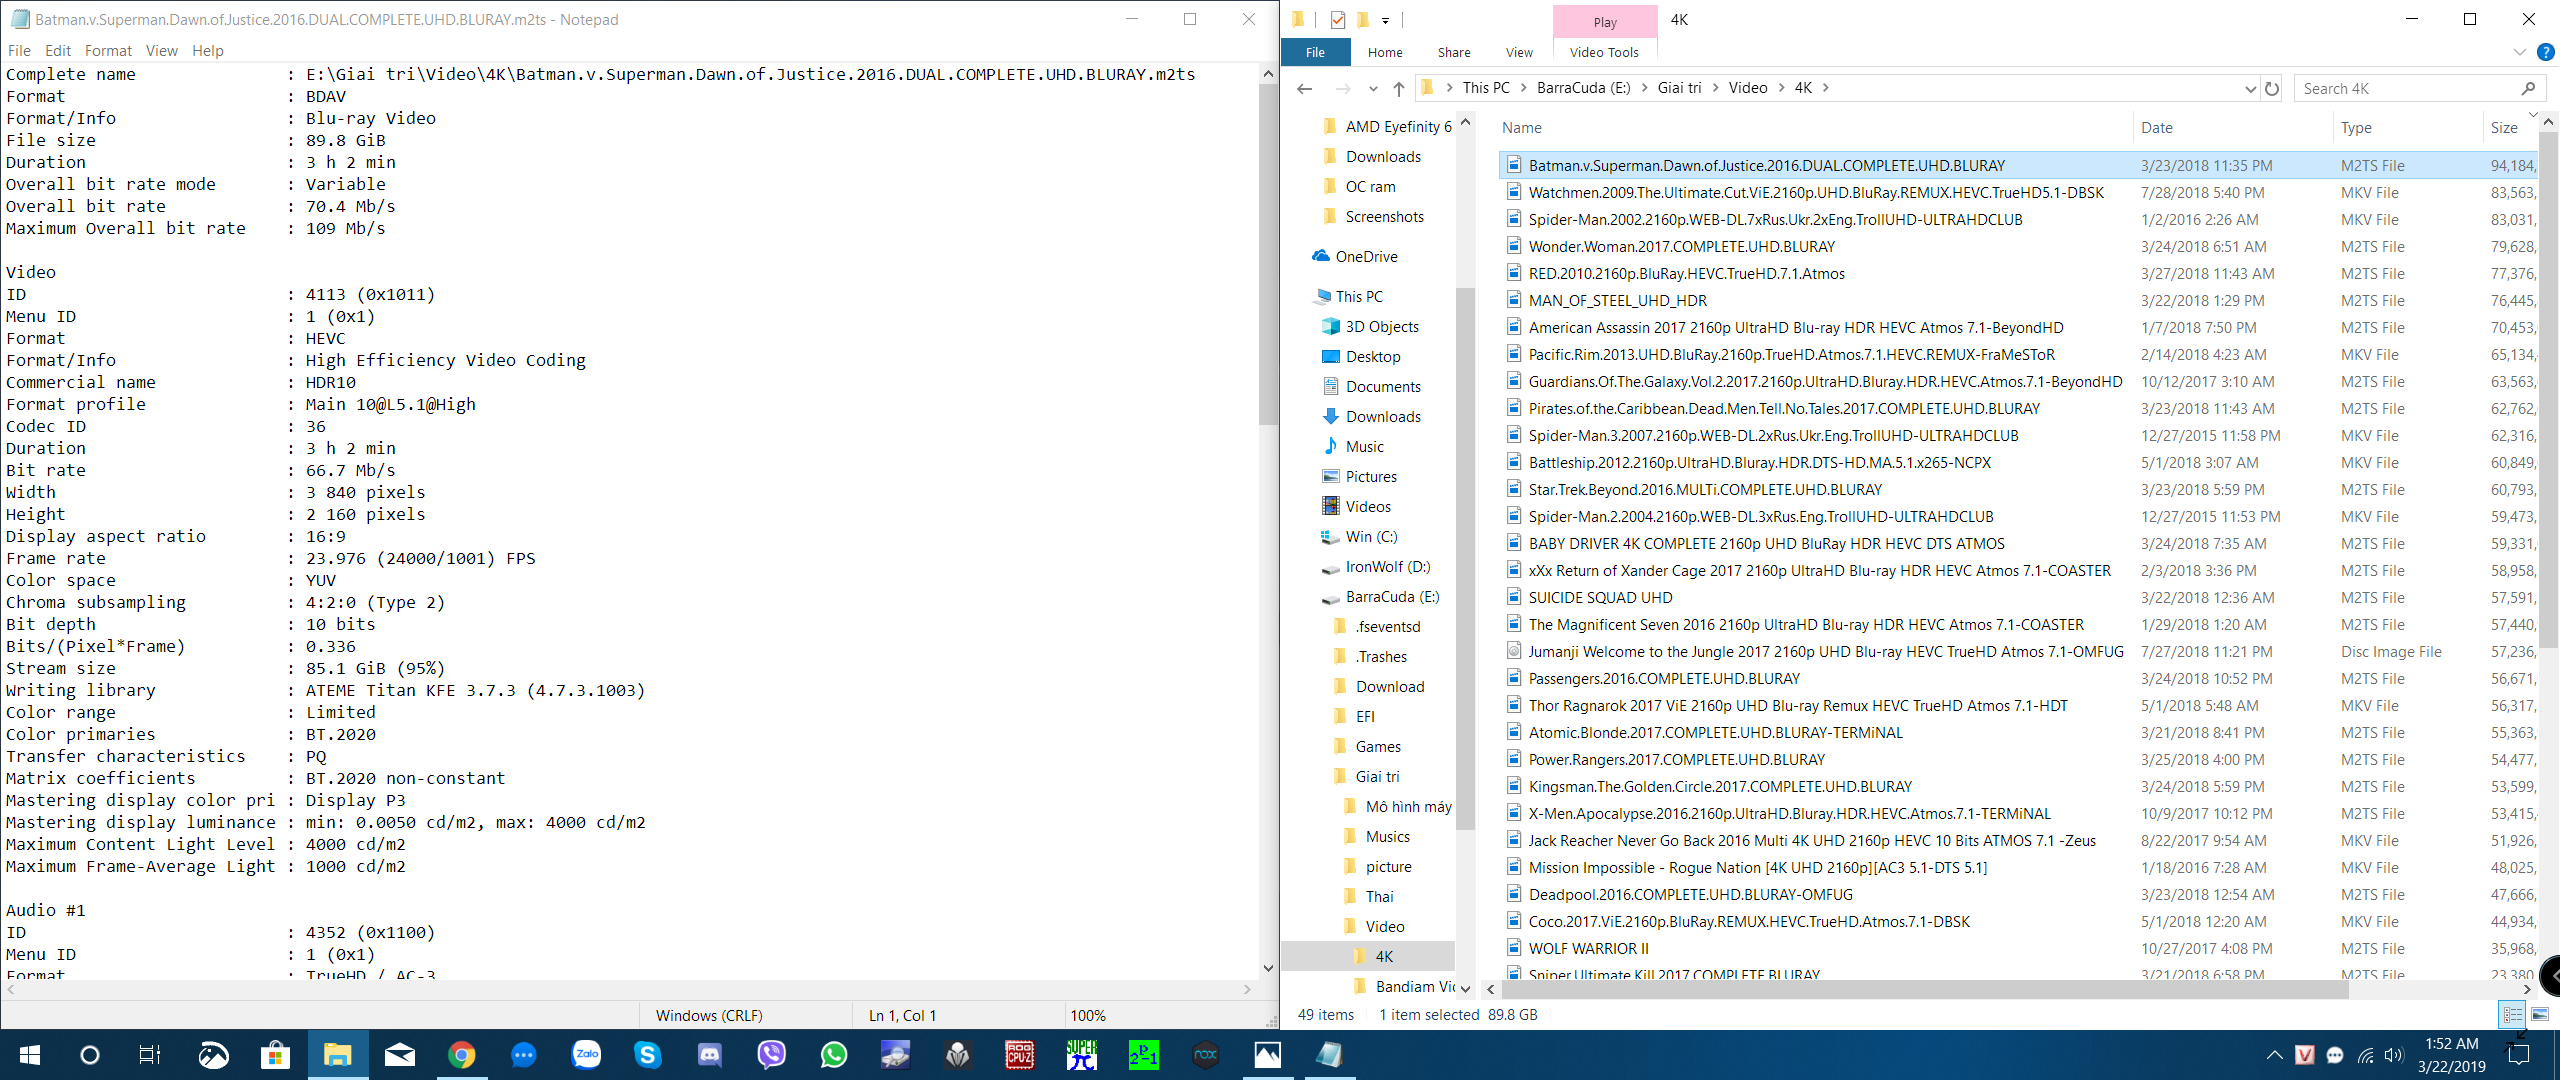Select MAN_OF_STEEL_UHD_HDR file
The width and height of the screenshot is (2560, 1080).
1617,301
